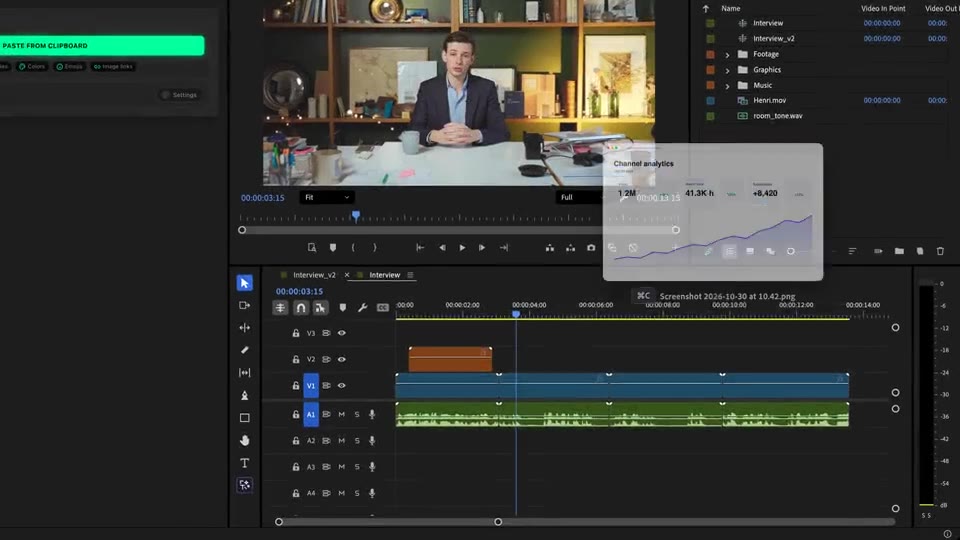Image resolution: width=960 pixels, height=540 pixels.
Task: Toggle A1 track targeting
Action: pos(311,414)
